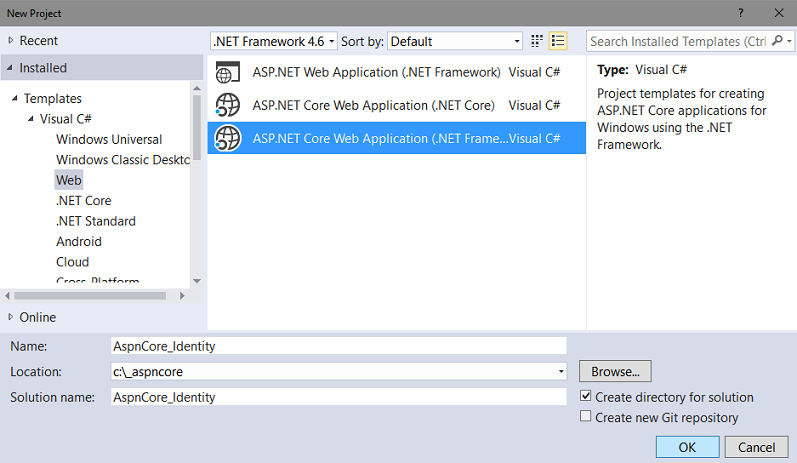This screenshot has height=463, width=797.
Task: Click the search magnifier icon
Action: pos(777,41)
